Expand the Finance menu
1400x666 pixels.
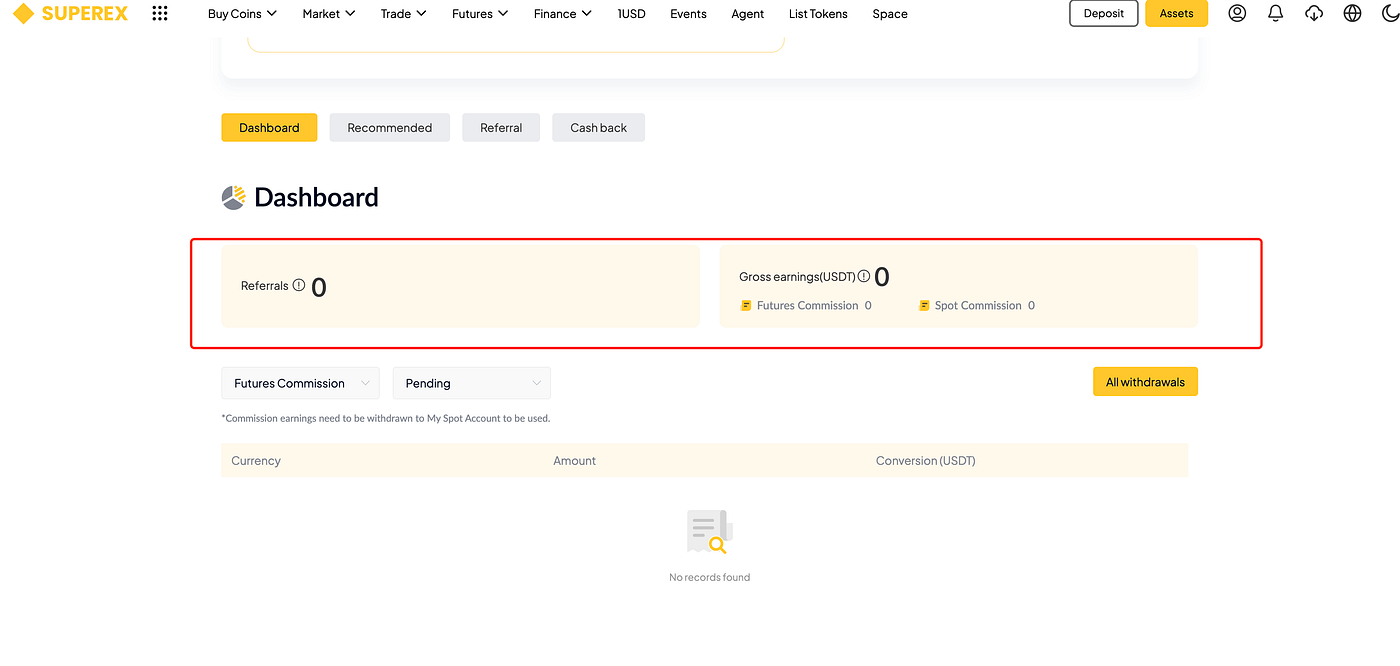[562, 14]
